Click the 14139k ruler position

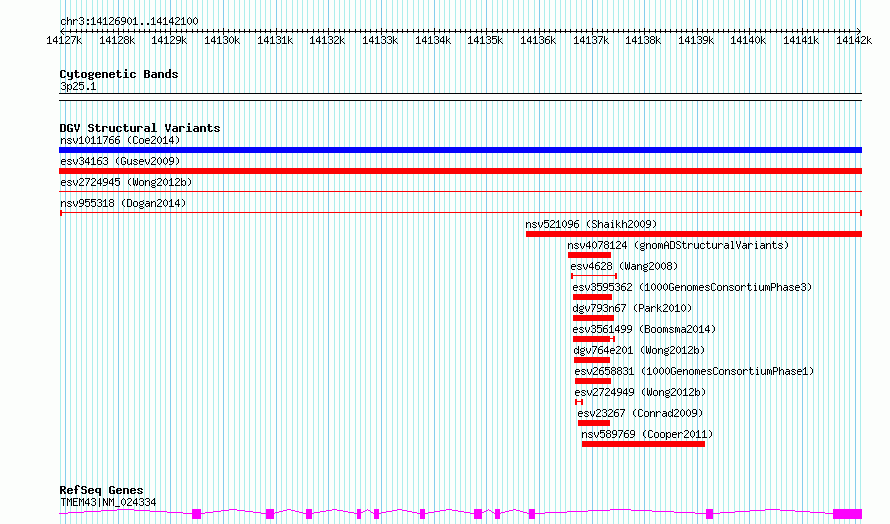(696, 40)
